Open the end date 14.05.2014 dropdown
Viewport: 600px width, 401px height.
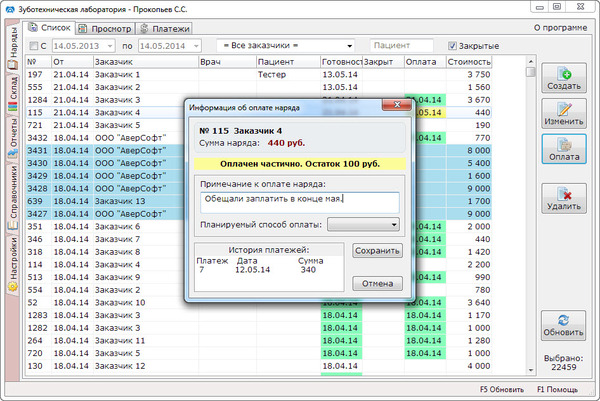pyautogui.click(x=196, y=46)
